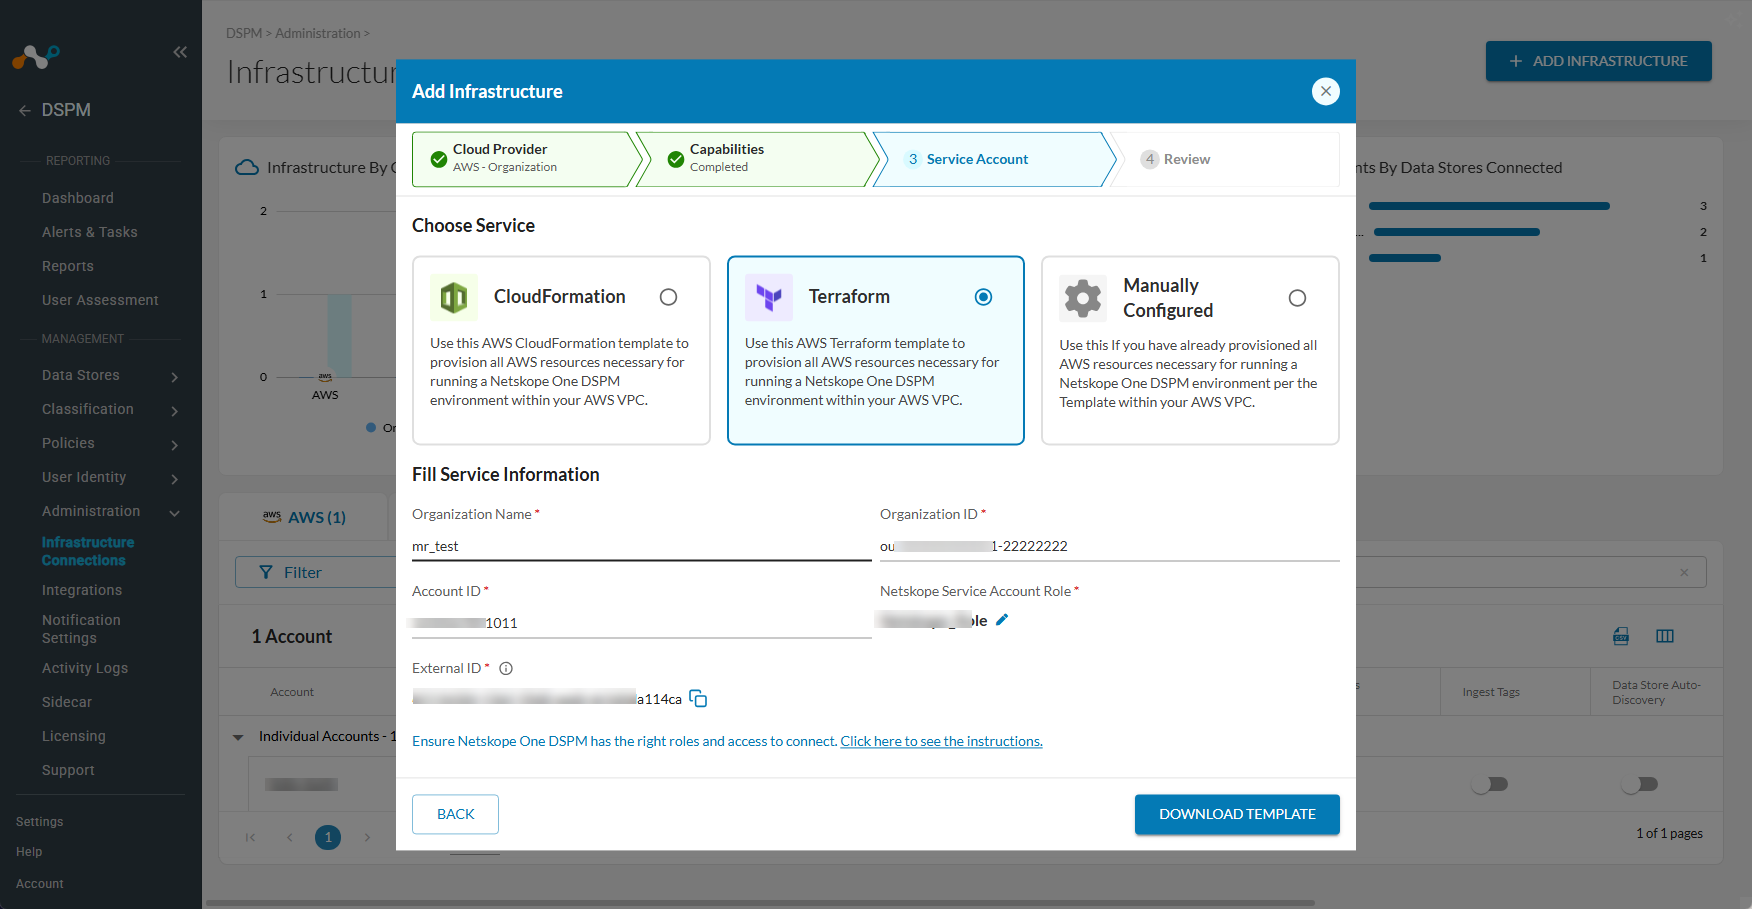Image resolution: width=1752 pixels, height=909 pixels.
Task: Open Settings at the sidebar bottom
Action: tap(40, 822)
